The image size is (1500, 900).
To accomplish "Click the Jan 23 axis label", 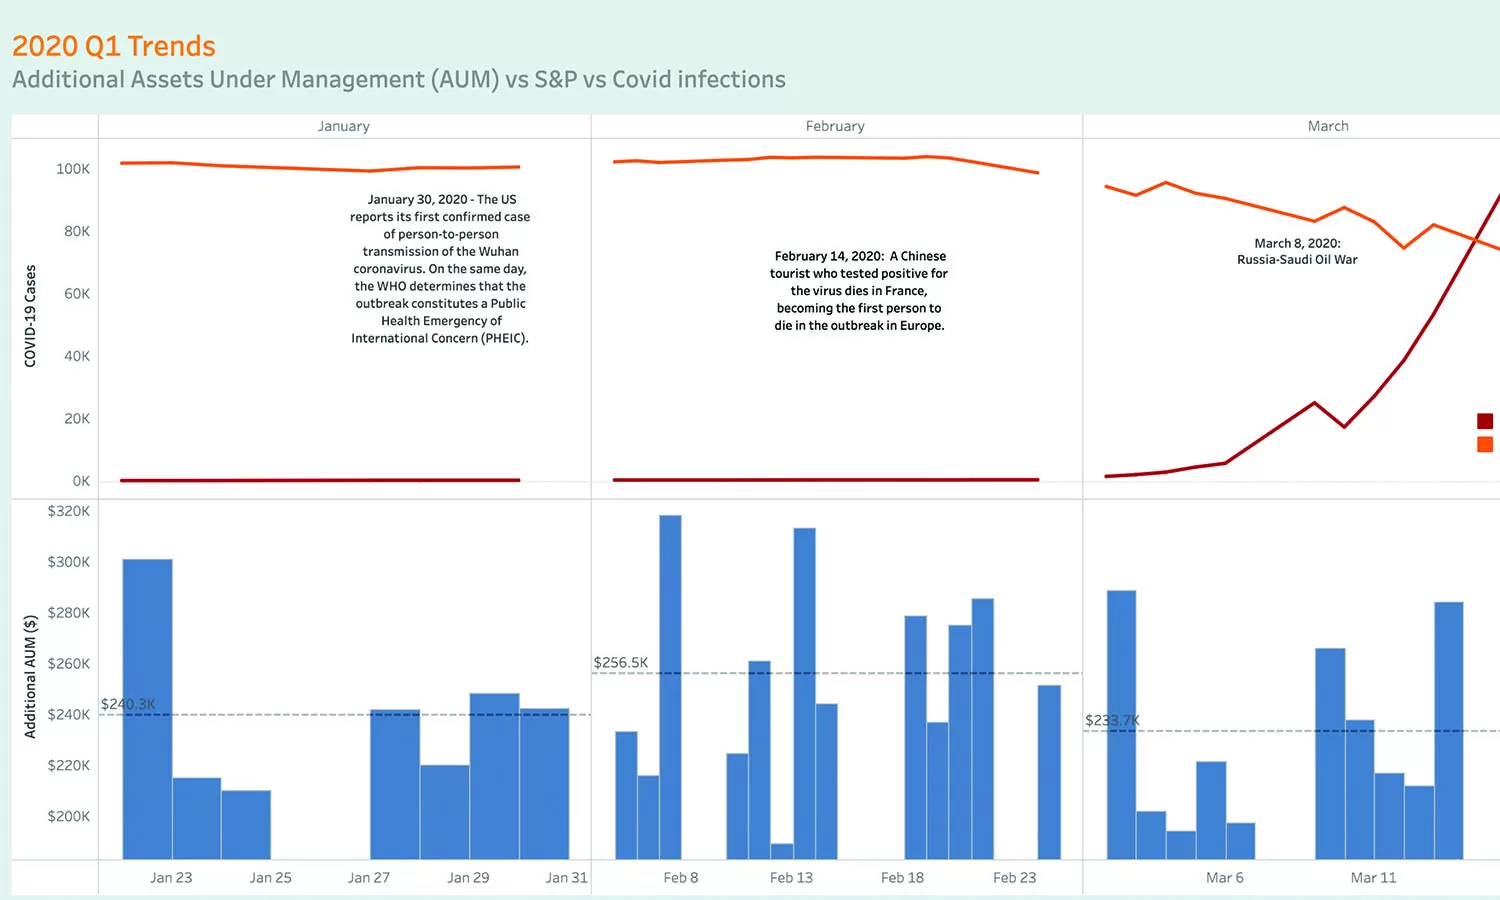I will [x=171, y=877].
